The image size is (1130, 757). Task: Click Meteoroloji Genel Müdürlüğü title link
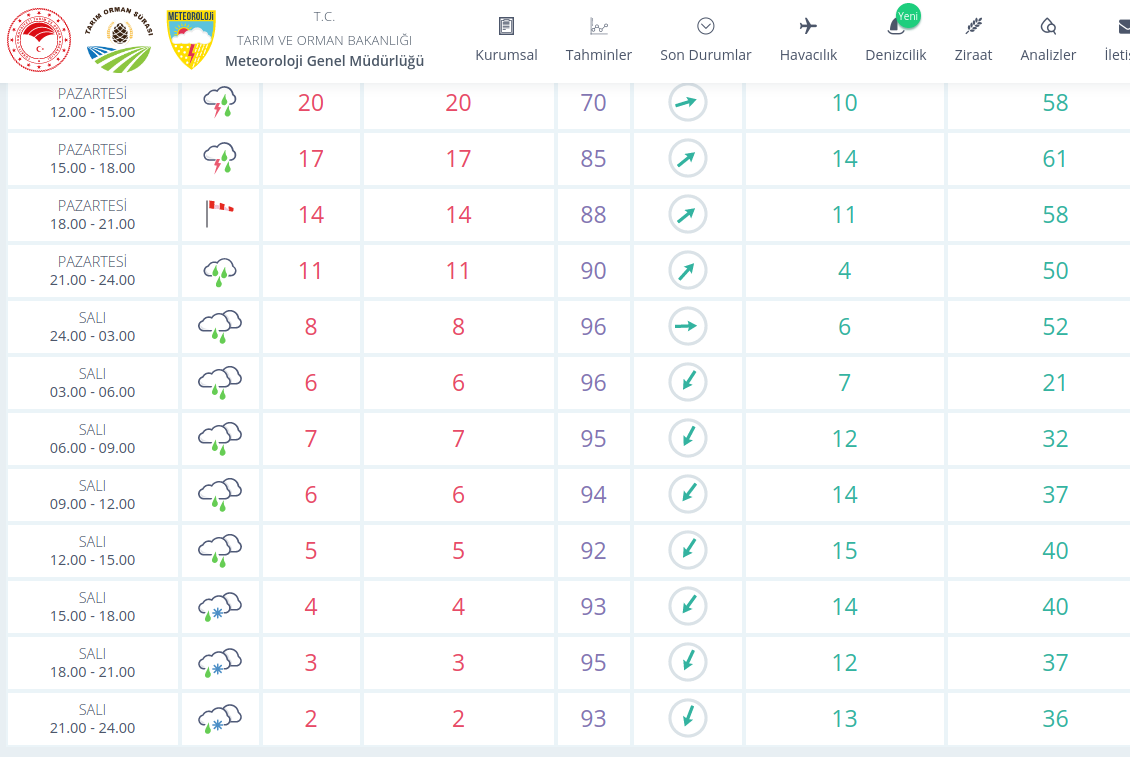click(324, 61)
